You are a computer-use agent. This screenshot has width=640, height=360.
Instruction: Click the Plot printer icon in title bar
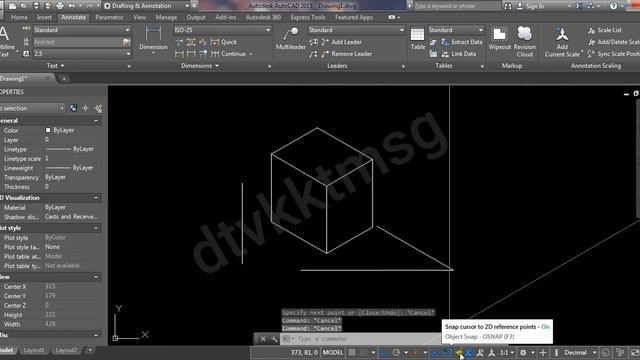[x=60, y=6]
